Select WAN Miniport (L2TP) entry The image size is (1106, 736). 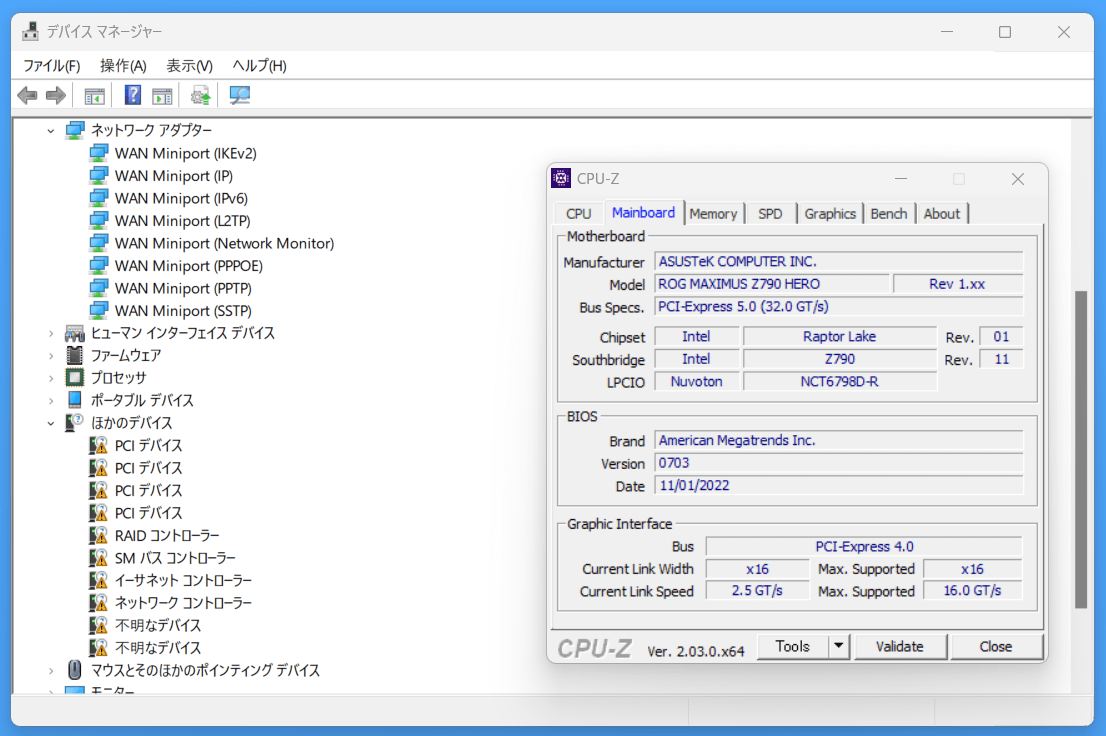click(x=183, y=221)
